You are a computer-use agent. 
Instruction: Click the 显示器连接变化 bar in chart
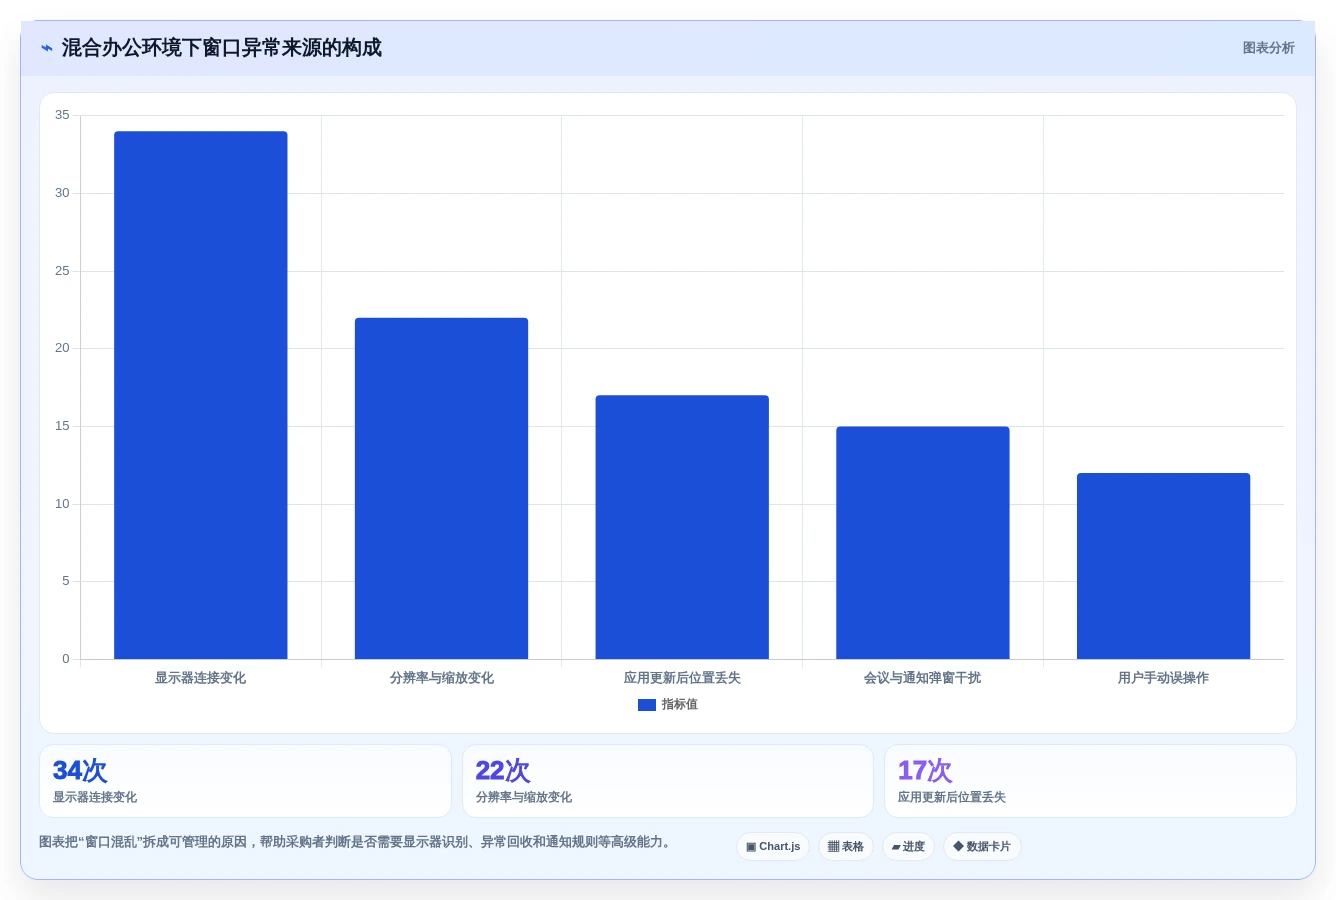(x=201, y=395)
